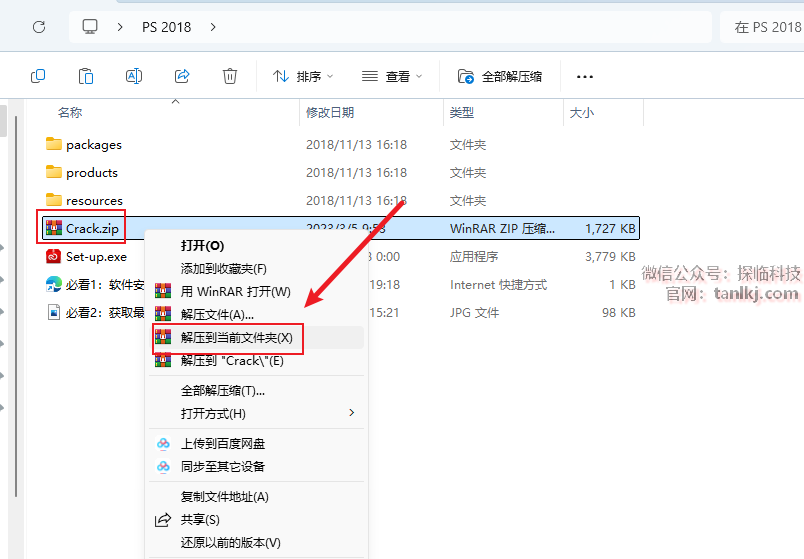The image size is (804, 559).
Task: Expand the 打开方式 submenu arrow
Action: (x=351, y=413)
